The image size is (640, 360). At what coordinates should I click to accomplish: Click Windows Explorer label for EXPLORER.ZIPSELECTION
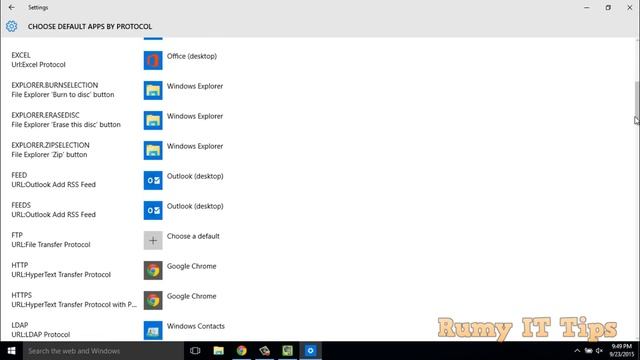point(195,146)
